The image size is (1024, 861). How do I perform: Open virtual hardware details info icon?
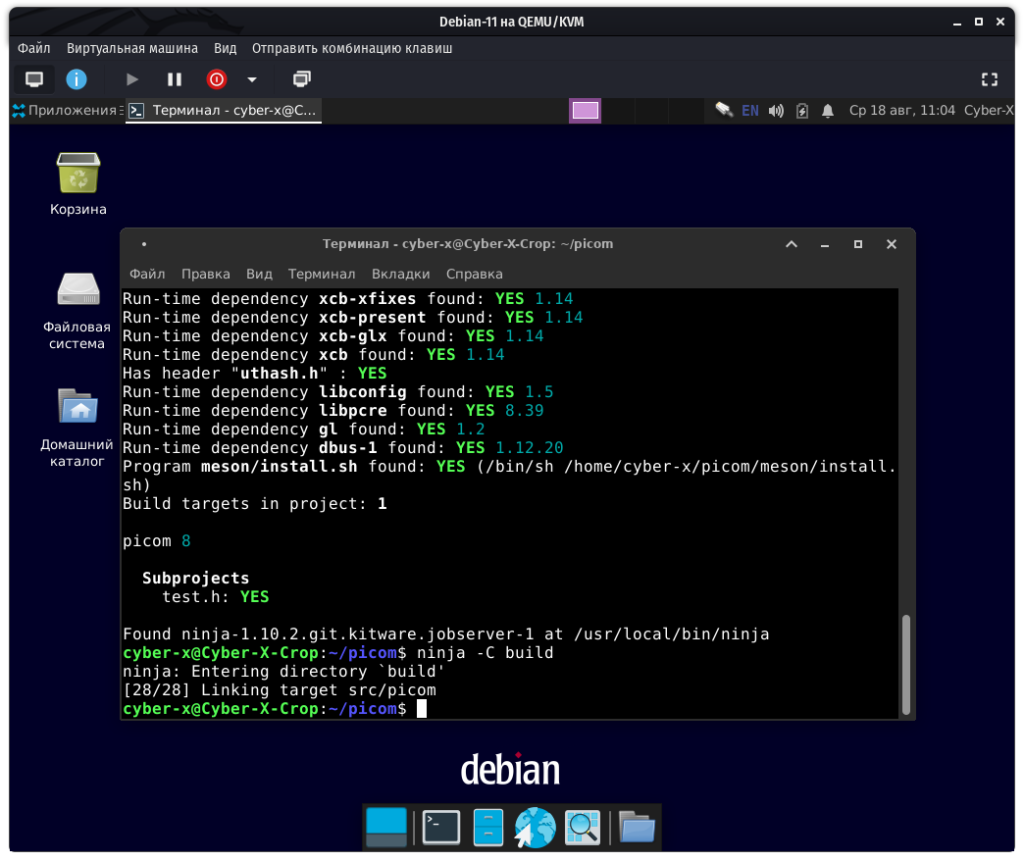(76, 79)
